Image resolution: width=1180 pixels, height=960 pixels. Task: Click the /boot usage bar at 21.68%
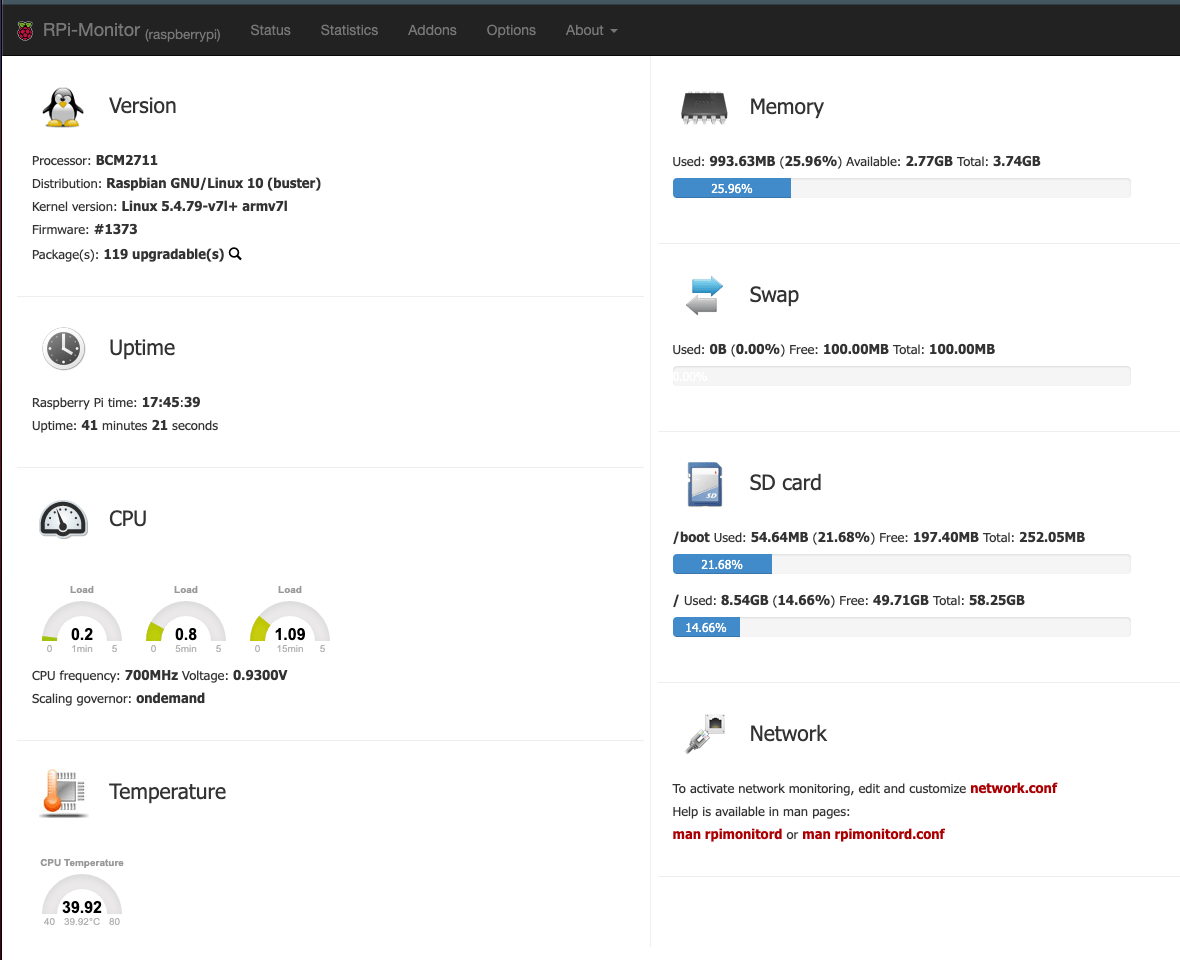point(902,564)
